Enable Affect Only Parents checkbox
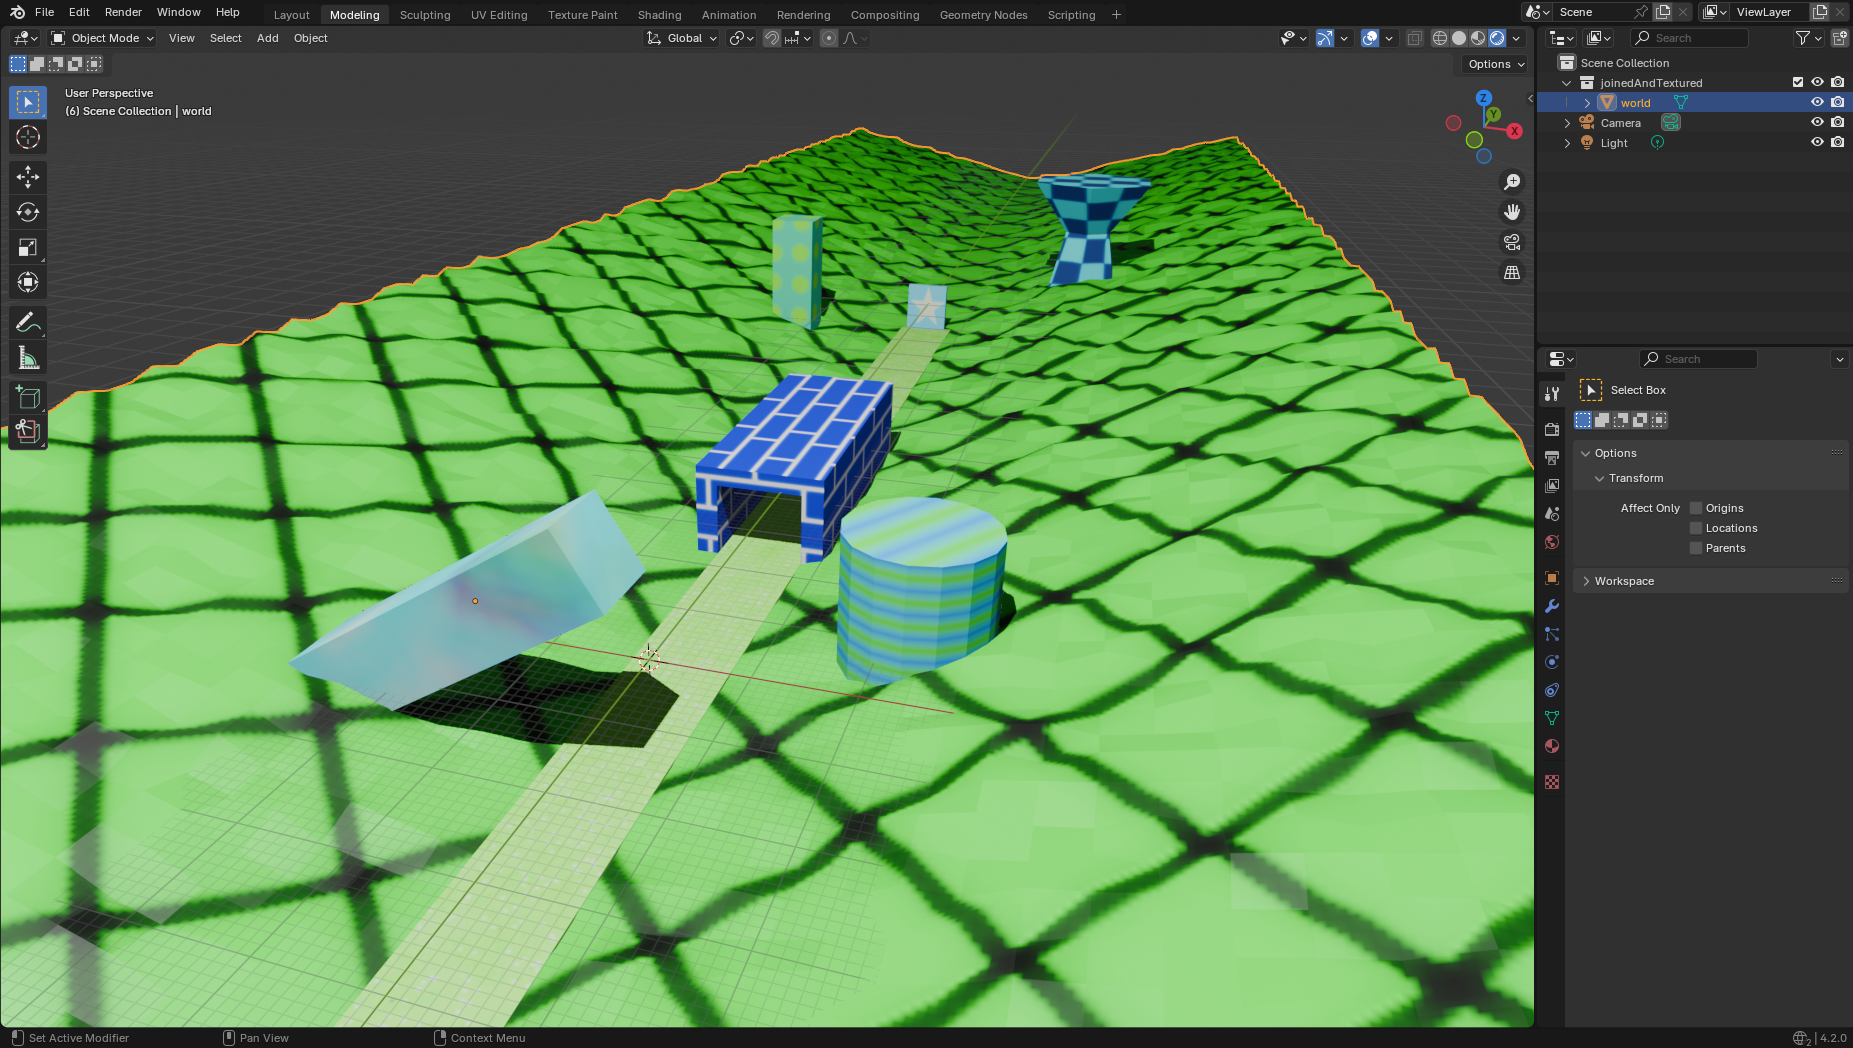 click(1696, 548)
